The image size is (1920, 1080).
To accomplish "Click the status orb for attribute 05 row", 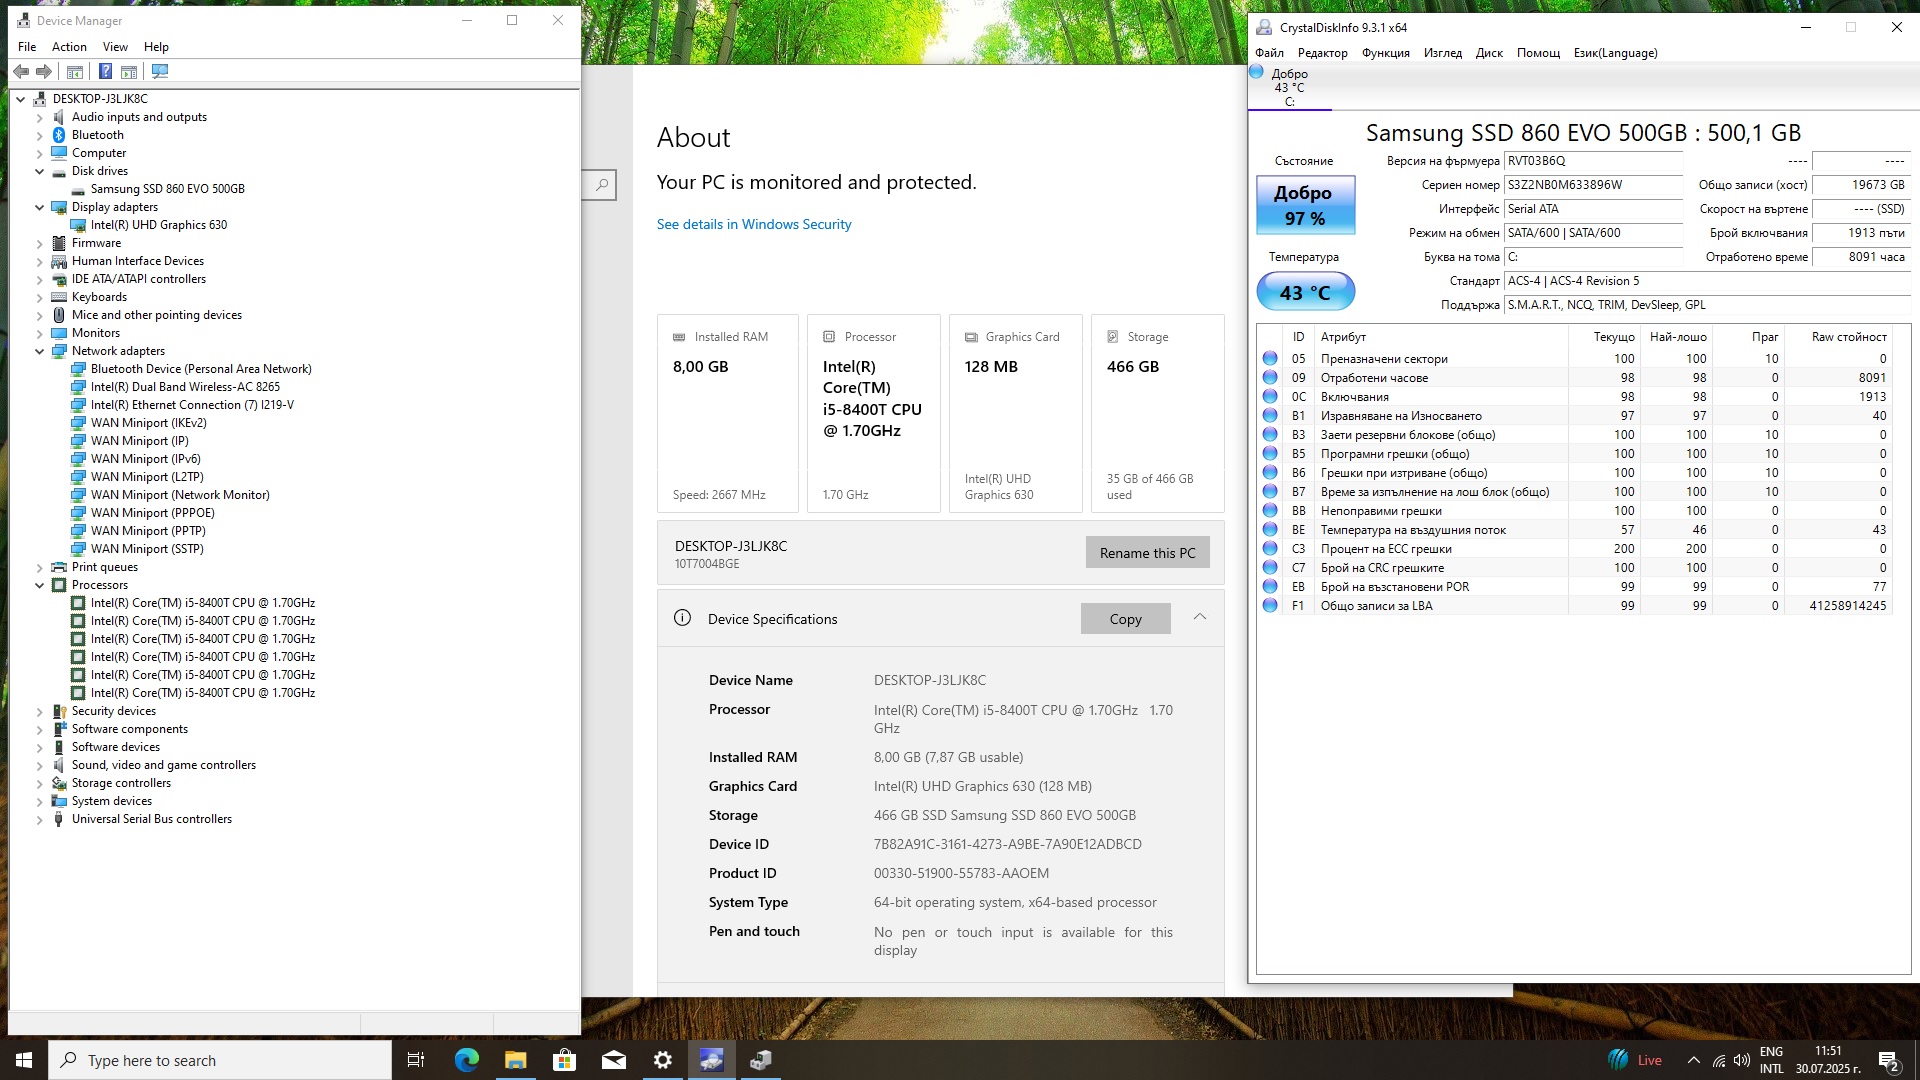I will point(1270,358).
